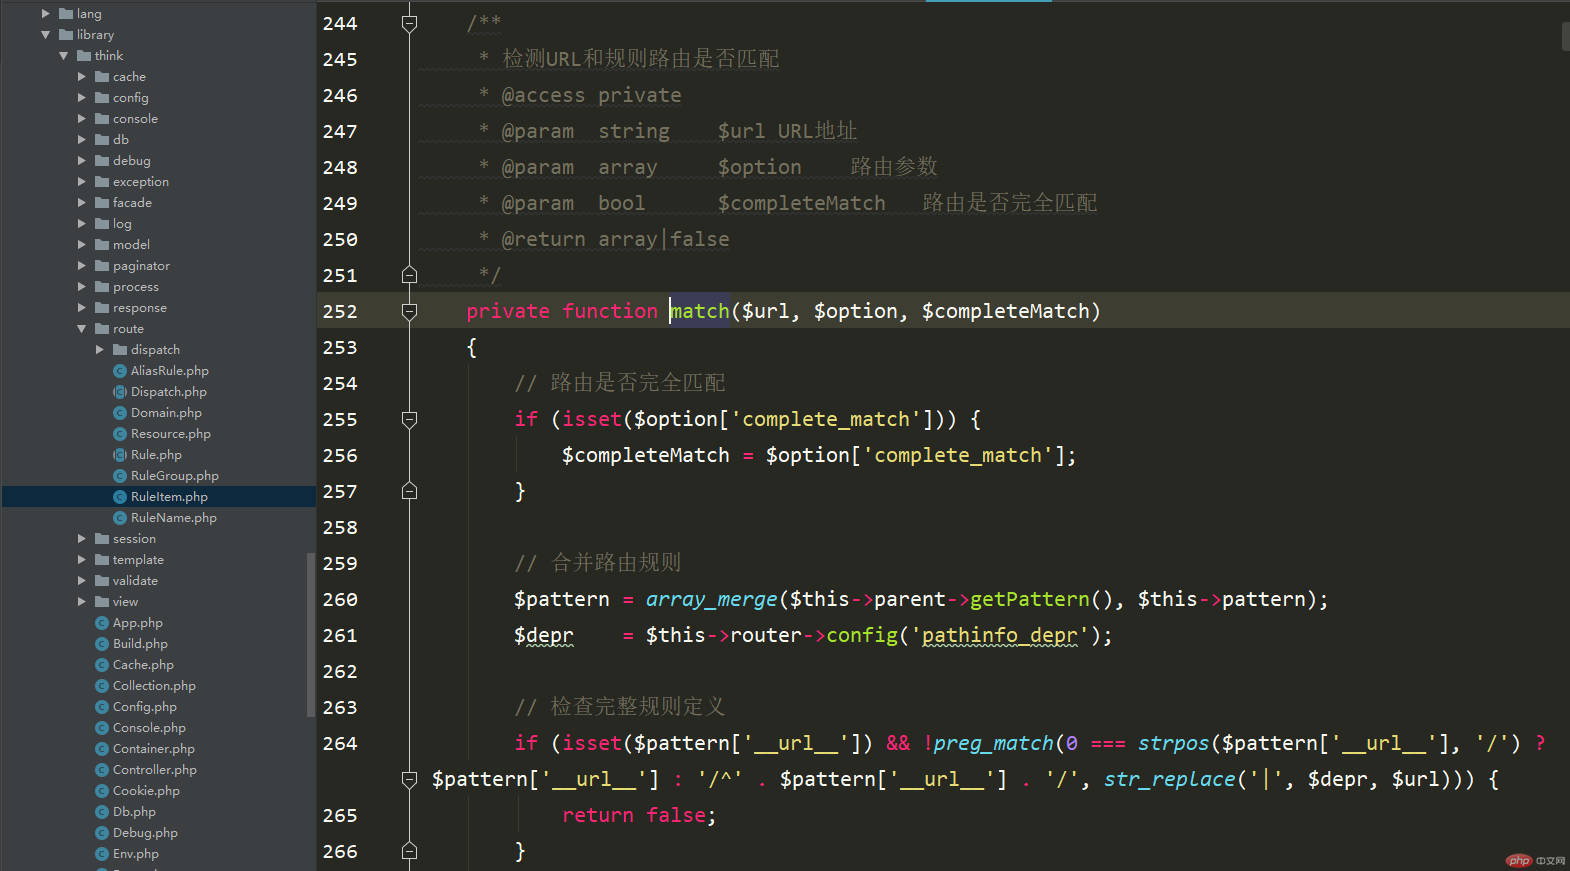Expand the validate folder

(x=82, y=581)
